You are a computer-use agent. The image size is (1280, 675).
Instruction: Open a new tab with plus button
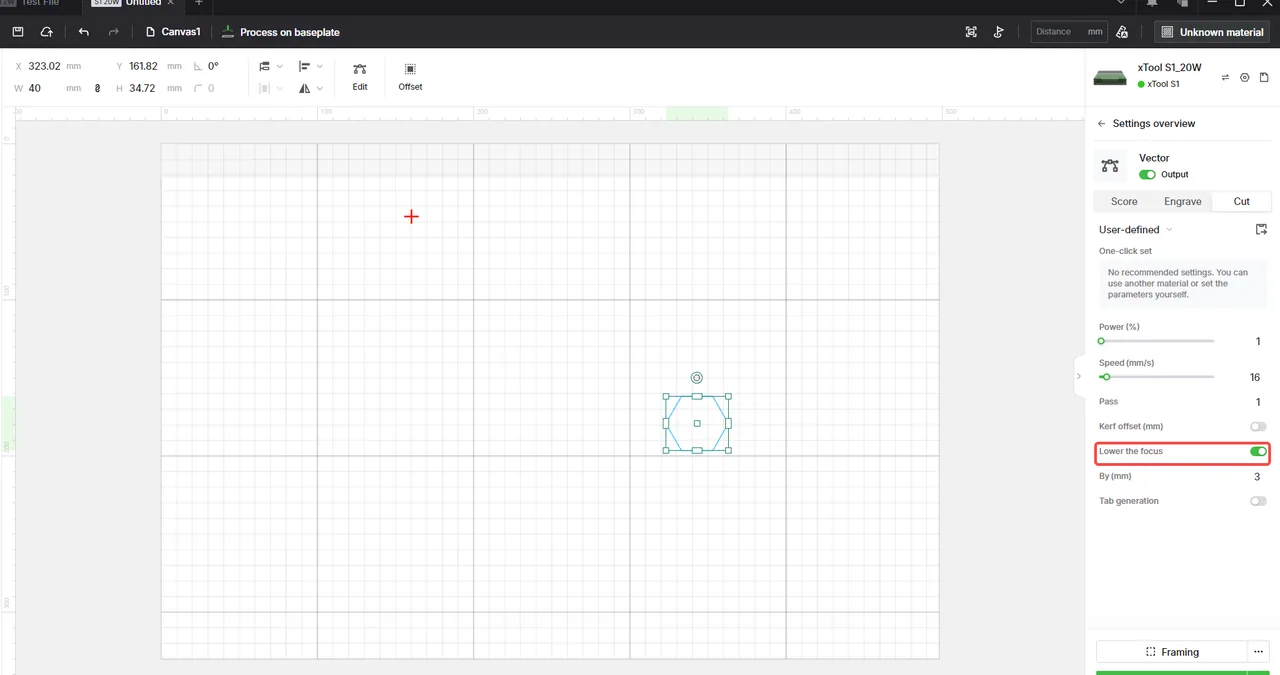coord(198,3)
